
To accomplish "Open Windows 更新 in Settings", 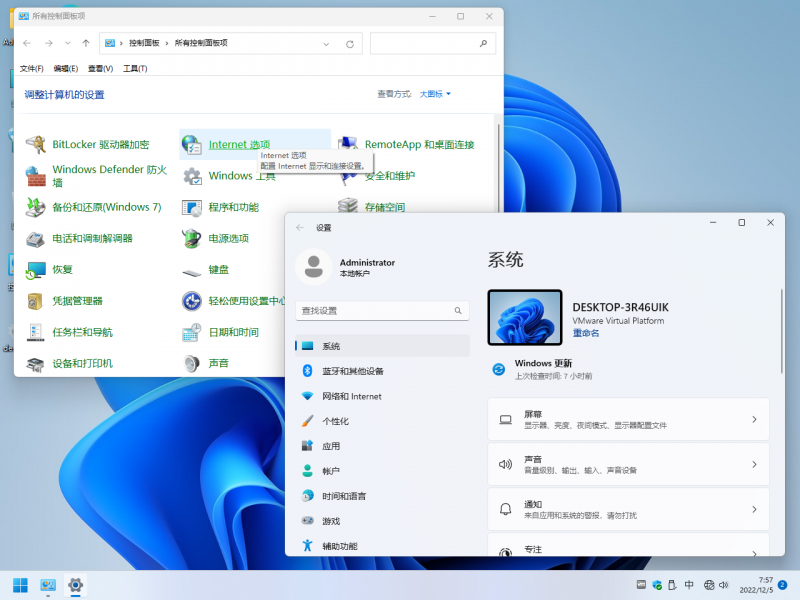I will pyautogui.click(x=543, y=369).
